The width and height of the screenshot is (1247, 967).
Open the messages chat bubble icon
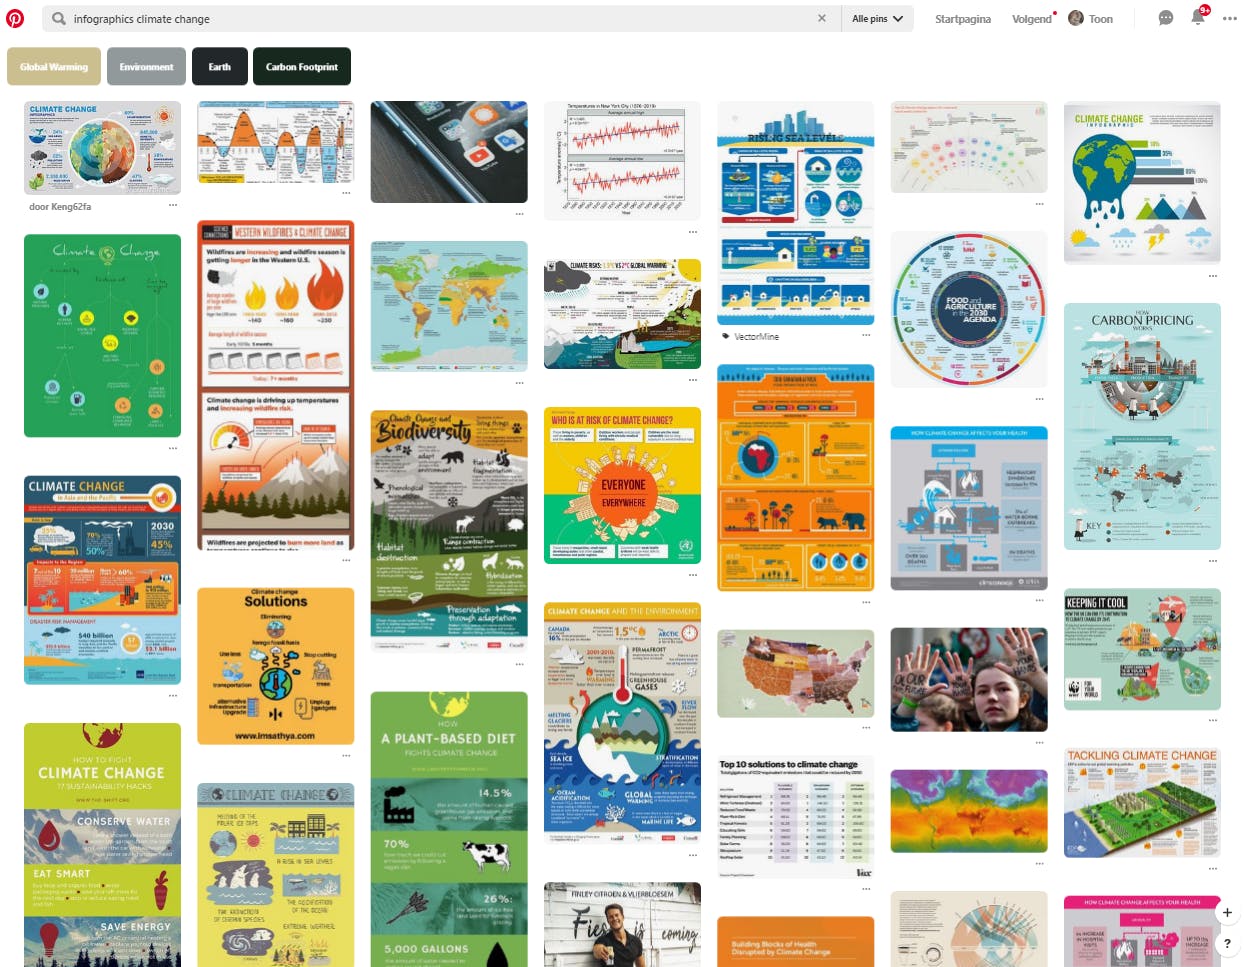pos(1165,18)
